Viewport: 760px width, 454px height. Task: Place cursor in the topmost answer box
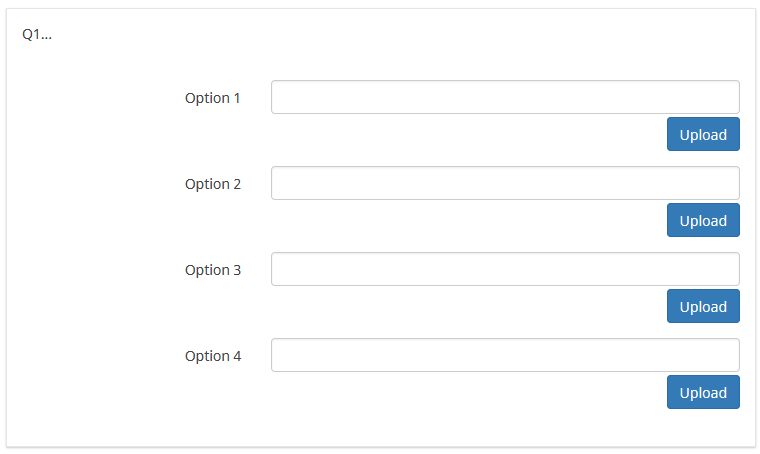(505, 97)
